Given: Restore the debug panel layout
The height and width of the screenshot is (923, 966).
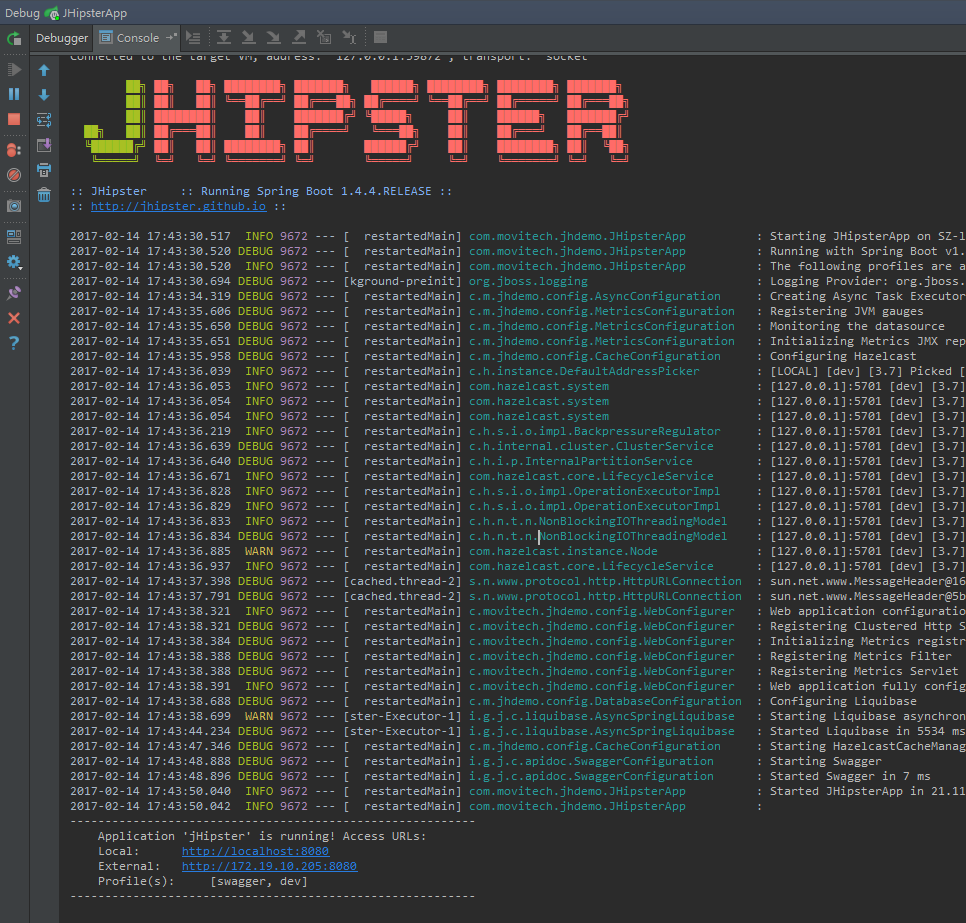Looking at the screenshot, I should point(14,237).
